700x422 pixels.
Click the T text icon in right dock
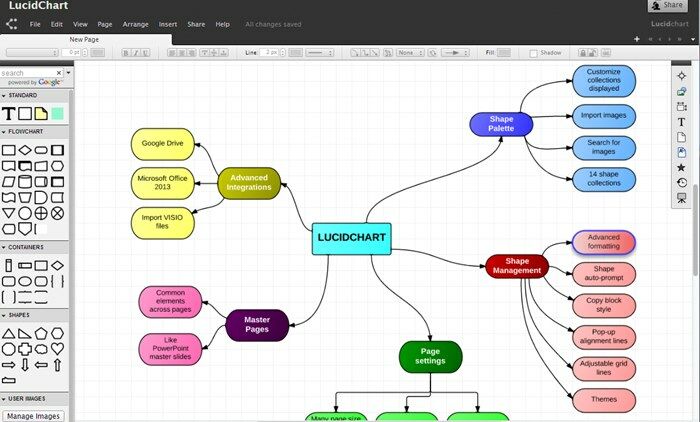pos(681,122)
